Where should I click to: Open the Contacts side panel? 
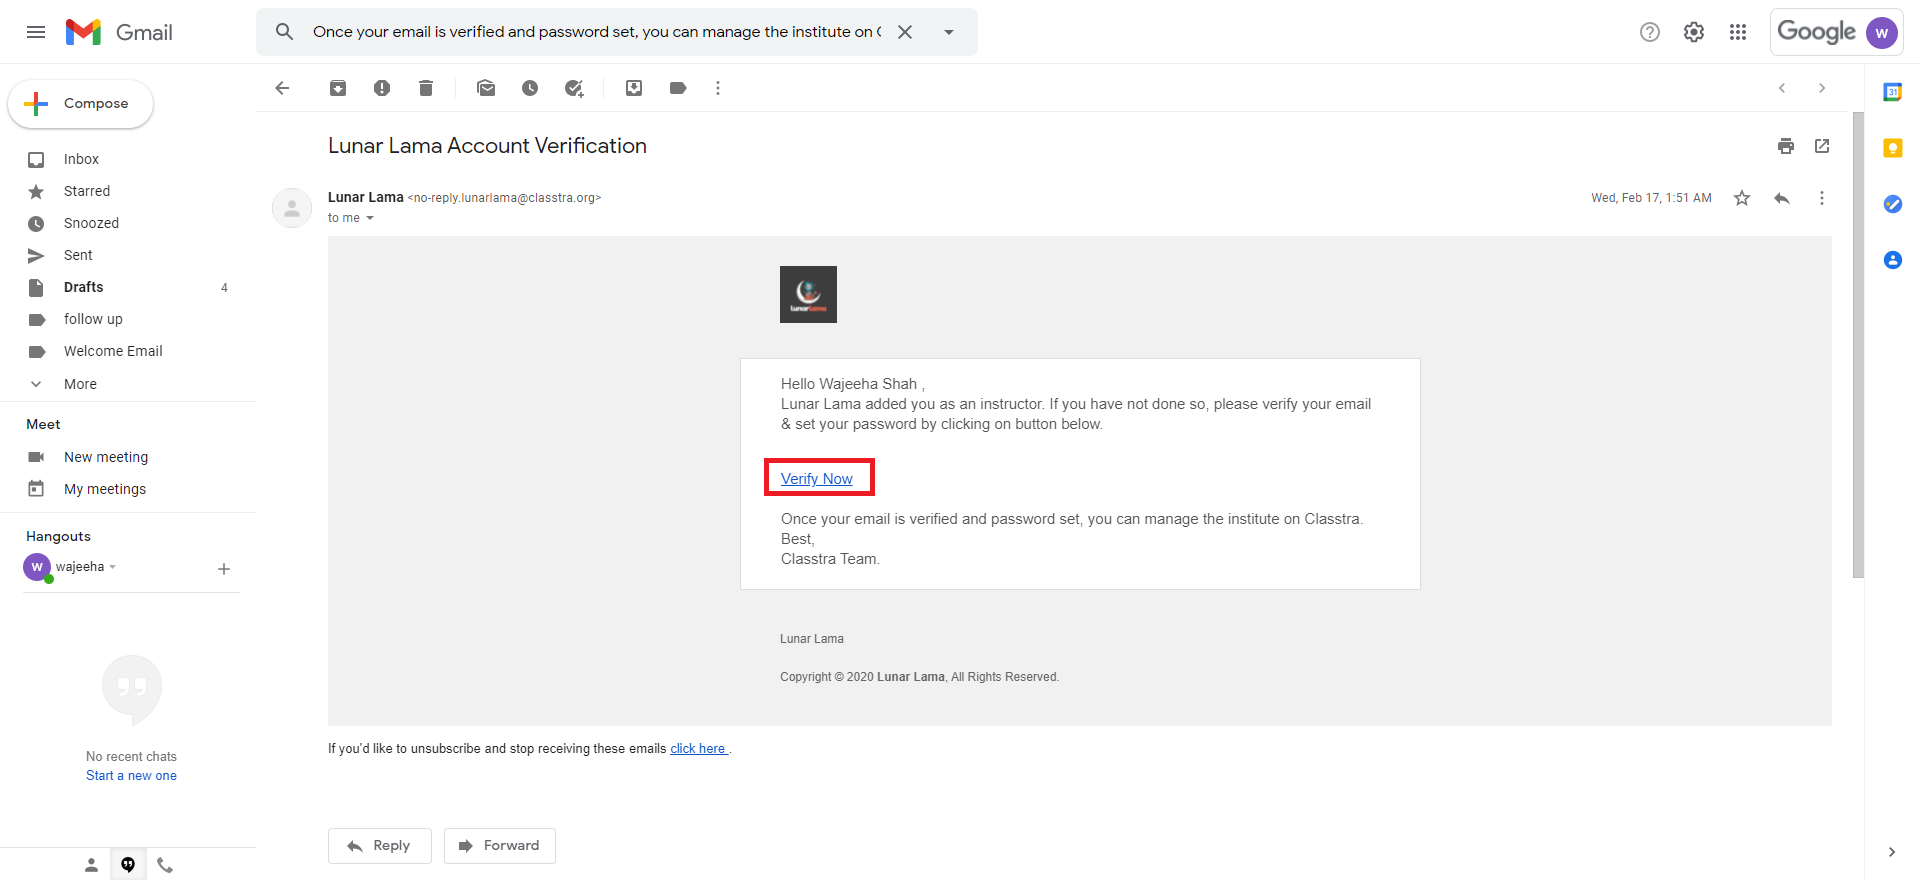pos(1892,260)
